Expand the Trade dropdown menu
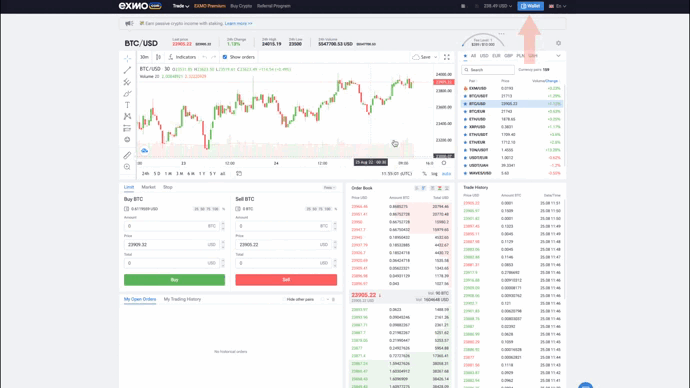 [x=180, y=6]
